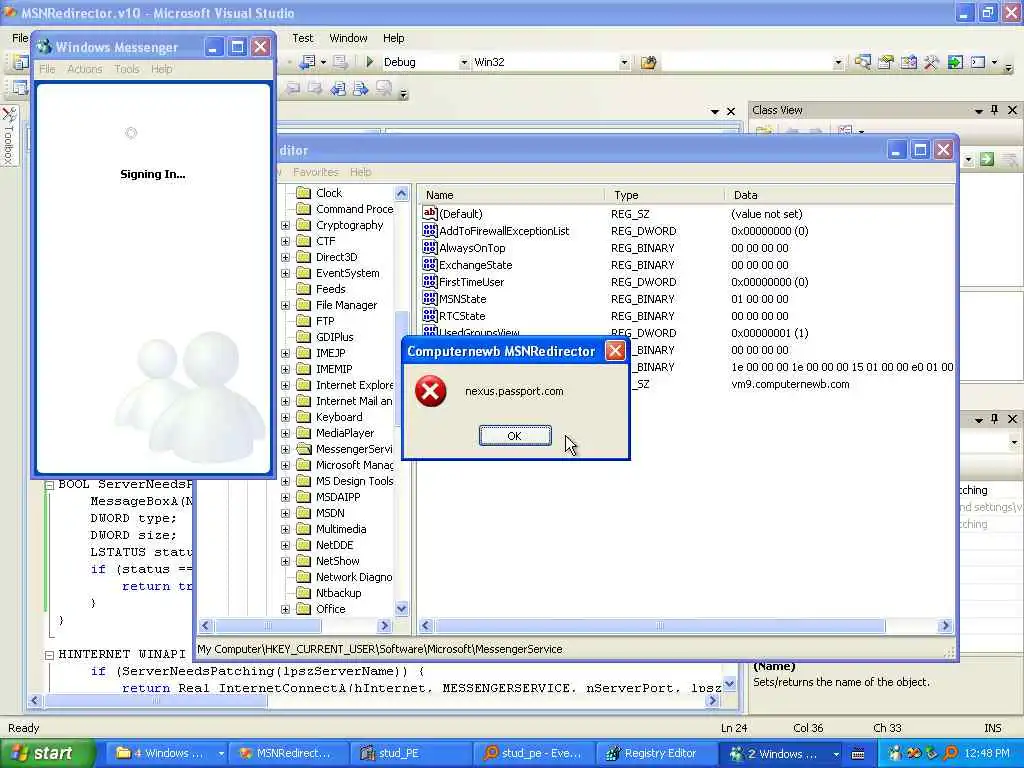Click the RTCState value icon
Screen dimensions: 1024x768
tap(430, 315)
